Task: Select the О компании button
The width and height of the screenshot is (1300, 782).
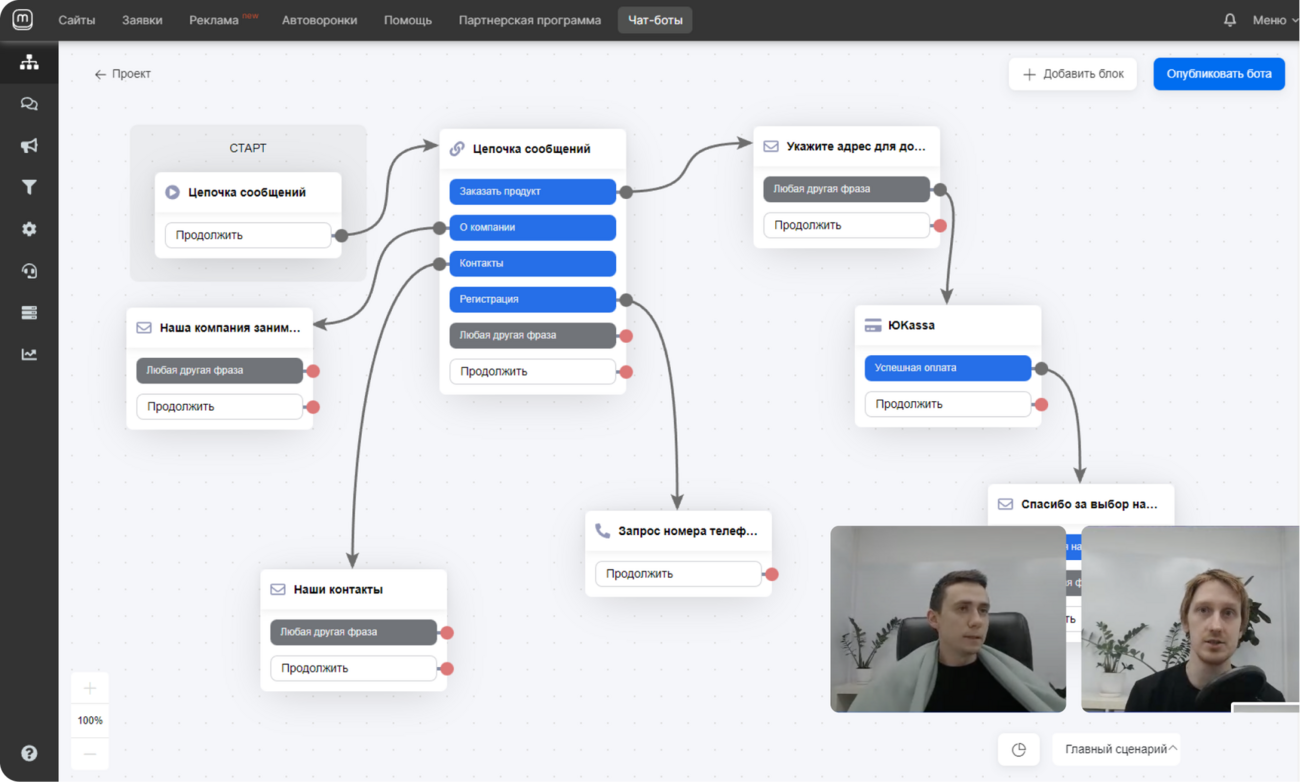Action: (x=533, y=227)
